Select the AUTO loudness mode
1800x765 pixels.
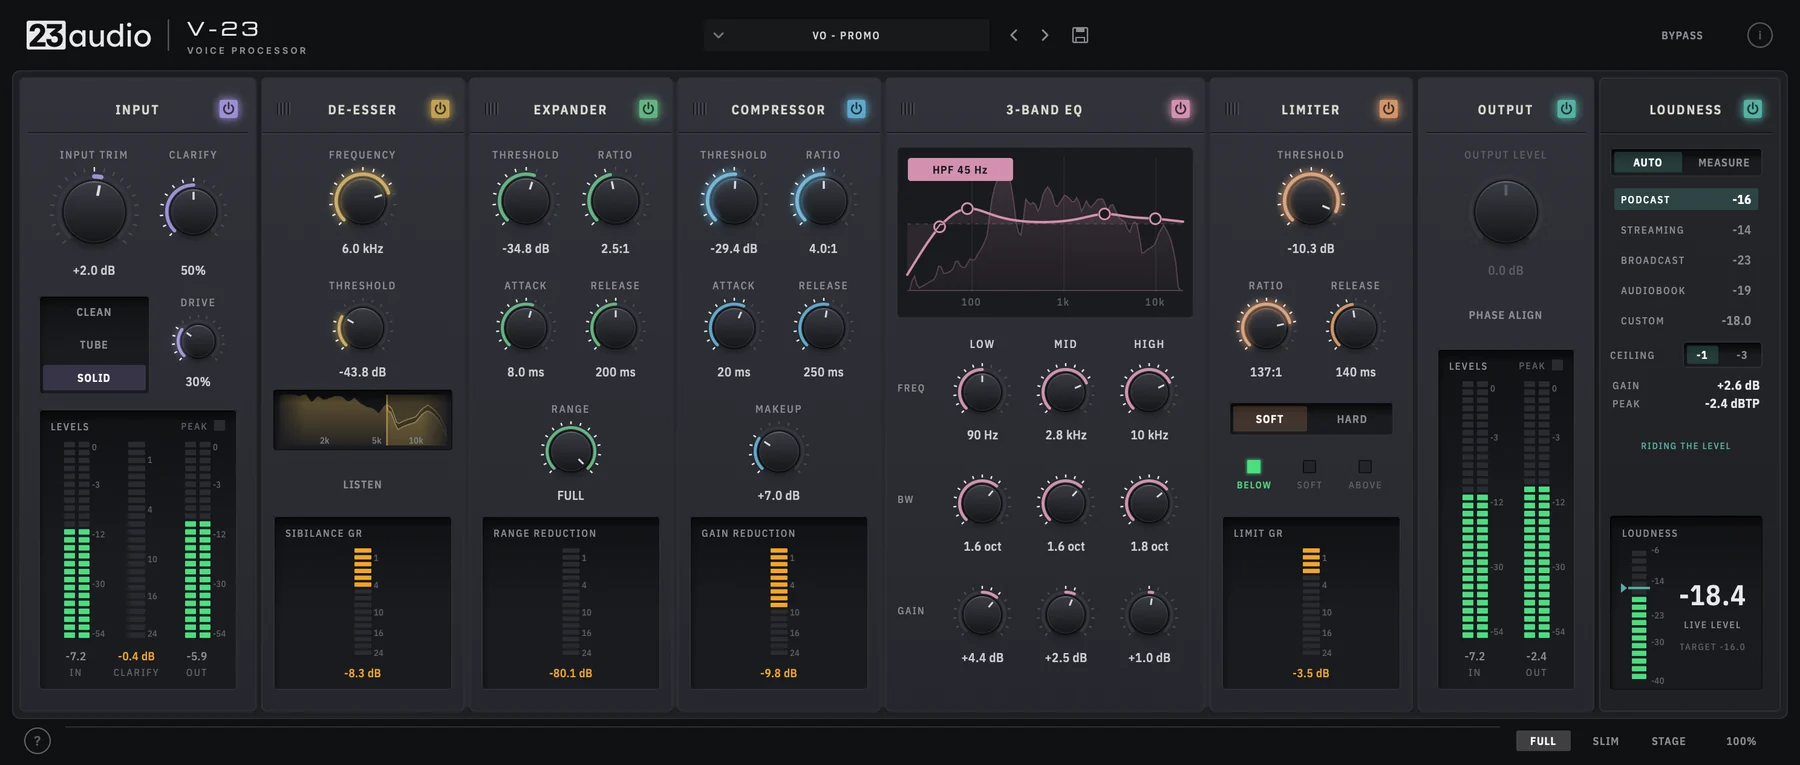(1647, 162)
